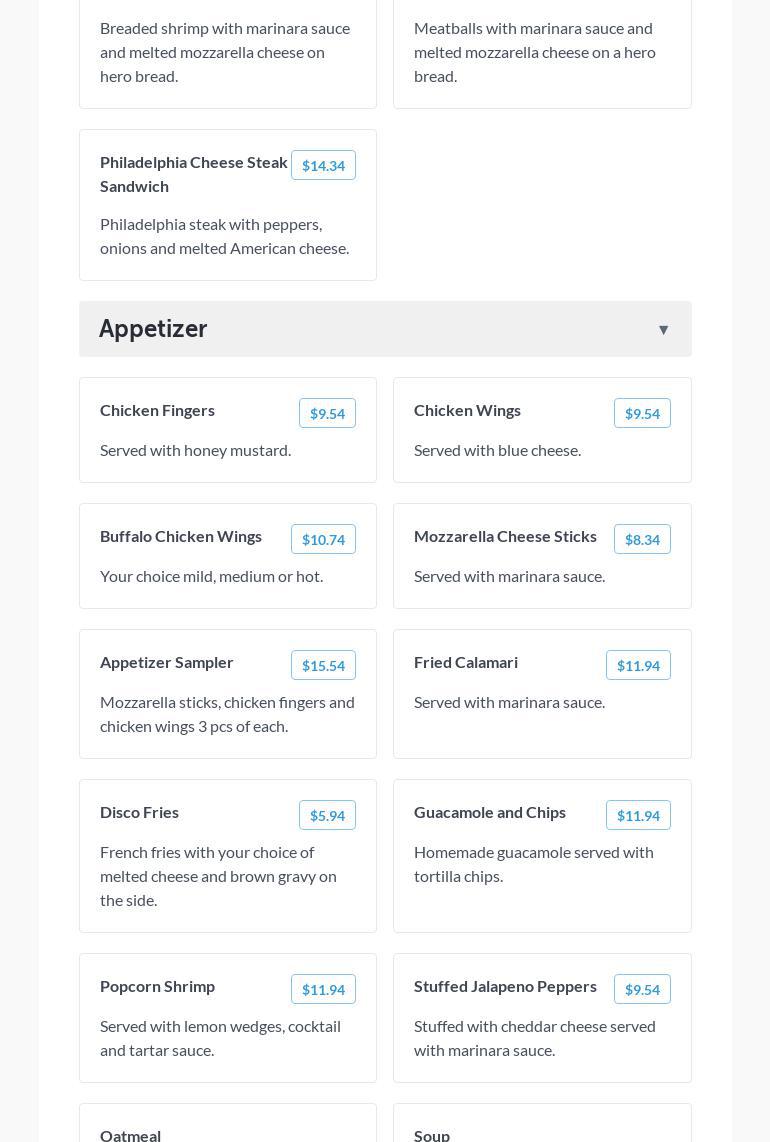Click the Fried Calamari item name
This screenshot has width=770, height=1142.
(466, 662)
